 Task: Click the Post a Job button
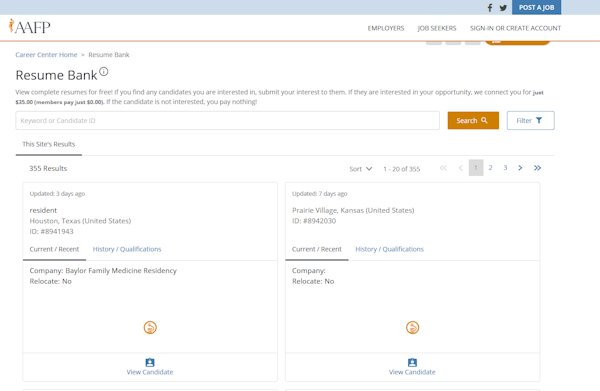[536, 8]
